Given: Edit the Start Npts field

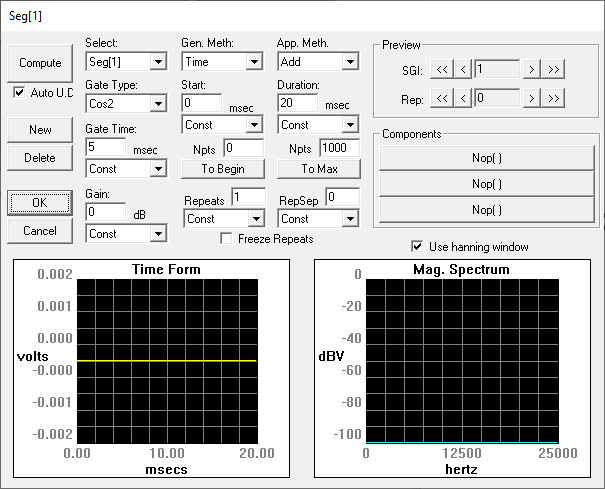Looking at the screenshot, I should [x=244, y=148].
